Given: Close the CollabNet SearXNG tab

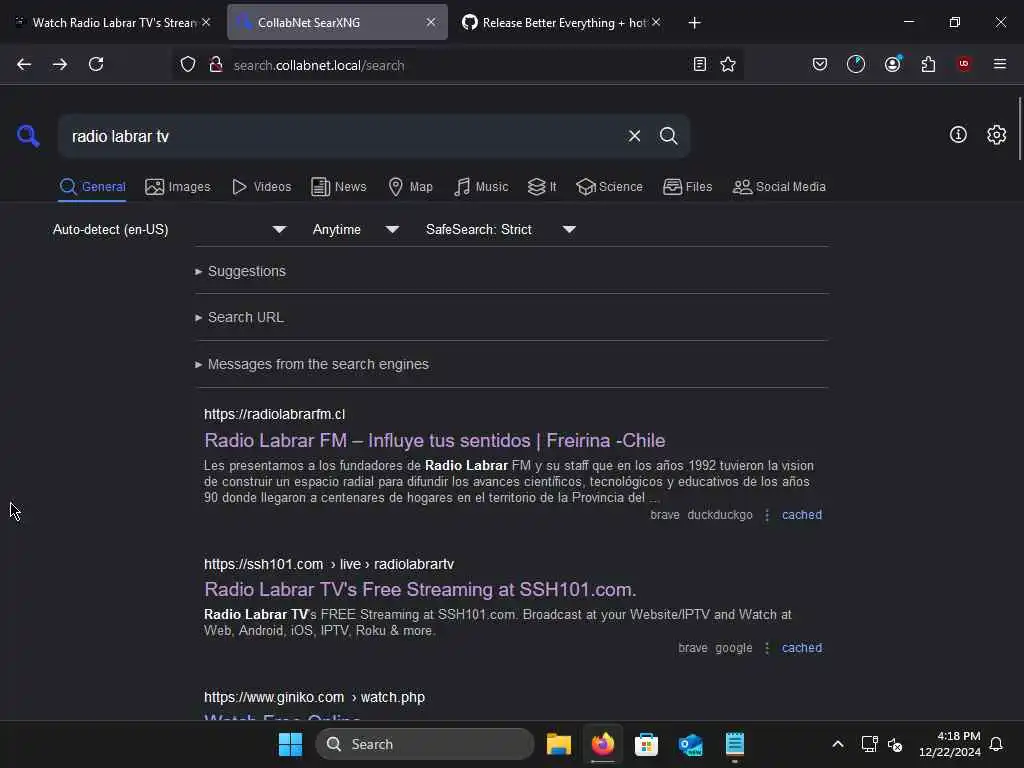Looking at the screenshot, I should (431, 22).
